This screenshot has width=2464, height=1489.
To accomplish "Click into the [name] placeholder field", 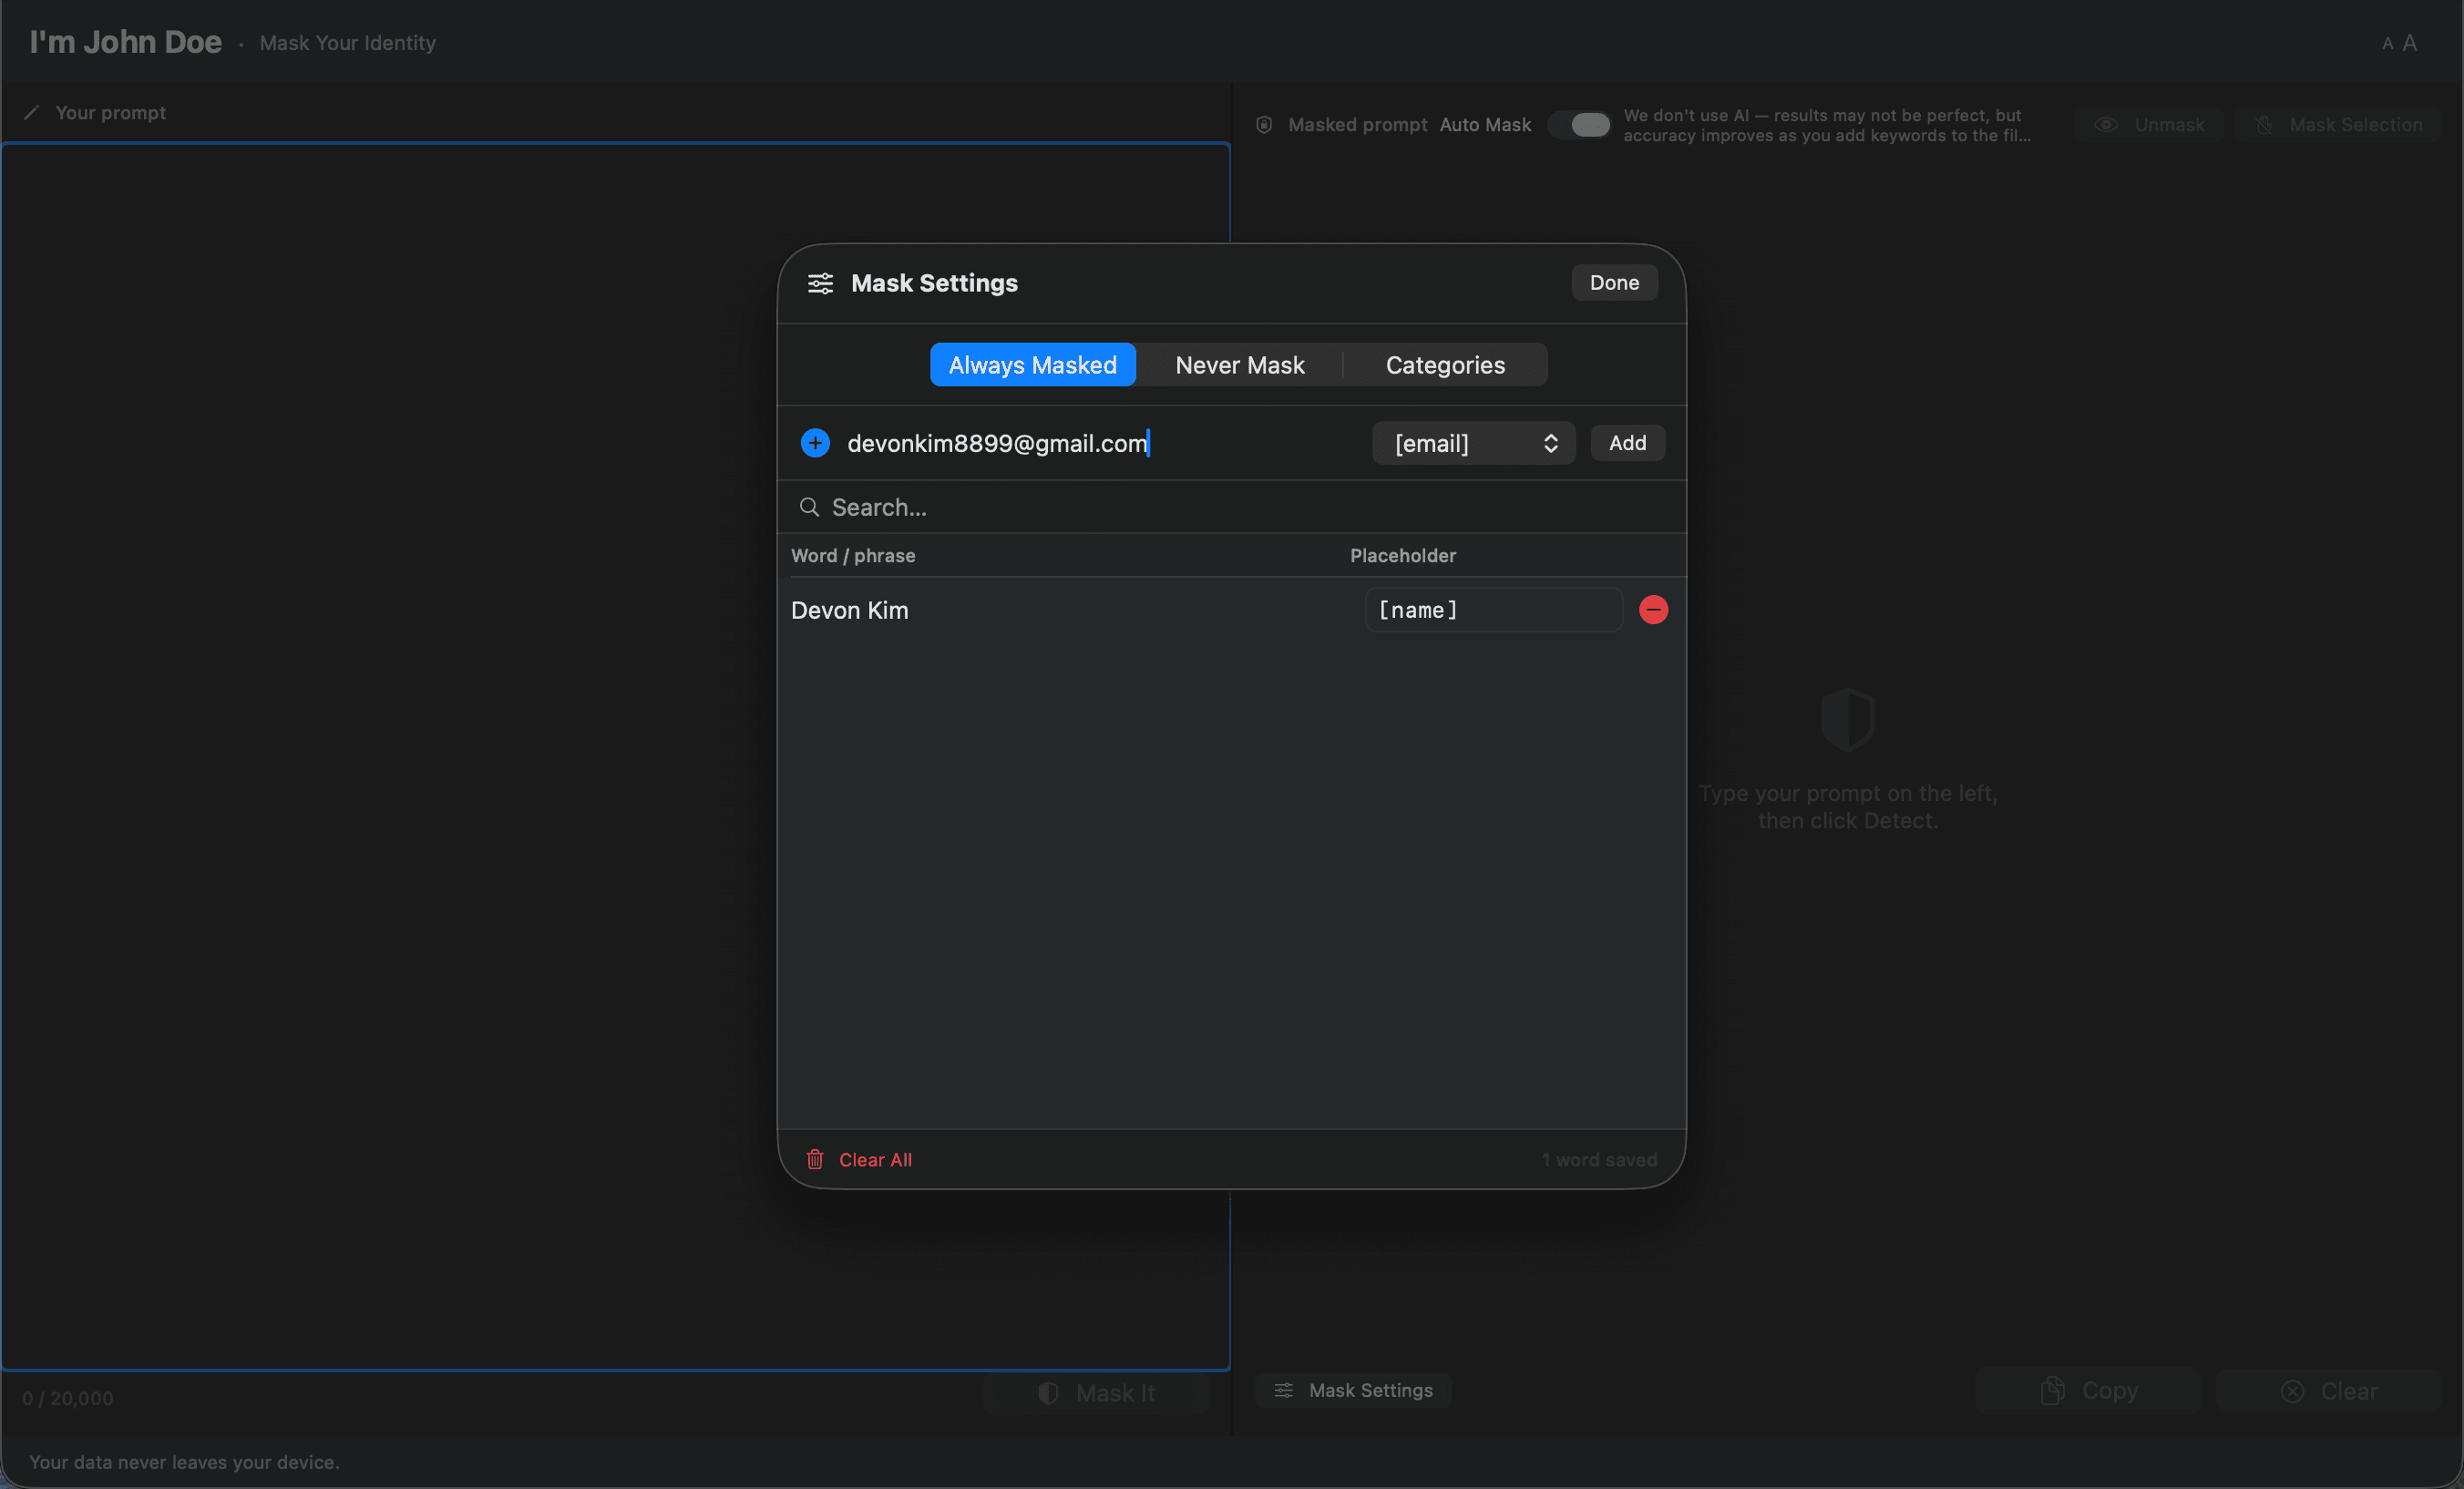I will pos(1493,609).
